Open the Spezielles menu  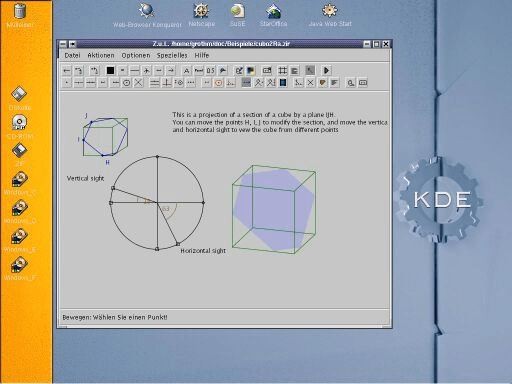point(172,55)
